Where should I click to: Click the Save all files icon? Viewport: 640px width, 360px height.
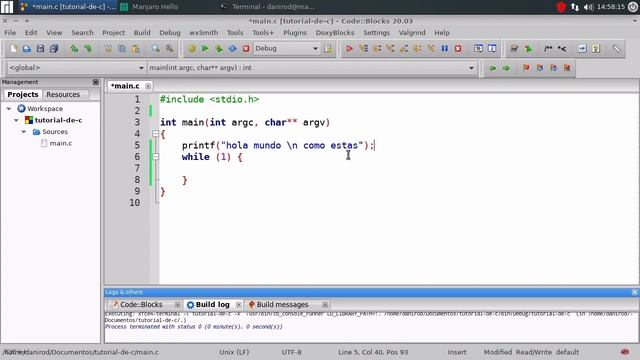(x=54, y=49)
